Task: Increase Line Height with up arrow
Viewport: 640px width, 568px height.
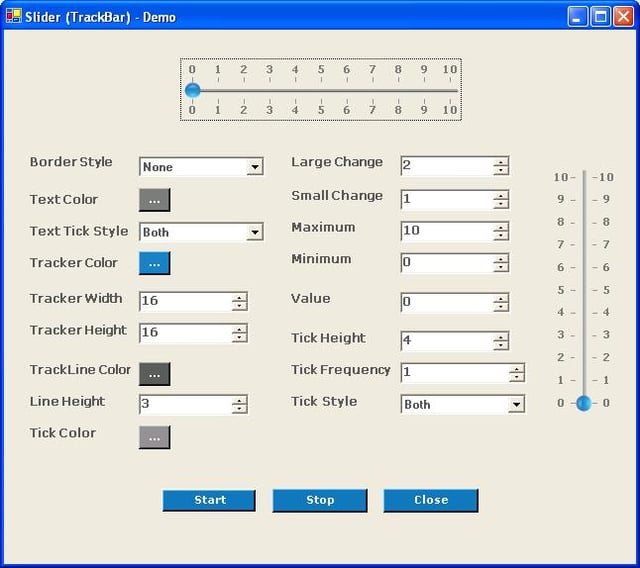Action: 240,400
